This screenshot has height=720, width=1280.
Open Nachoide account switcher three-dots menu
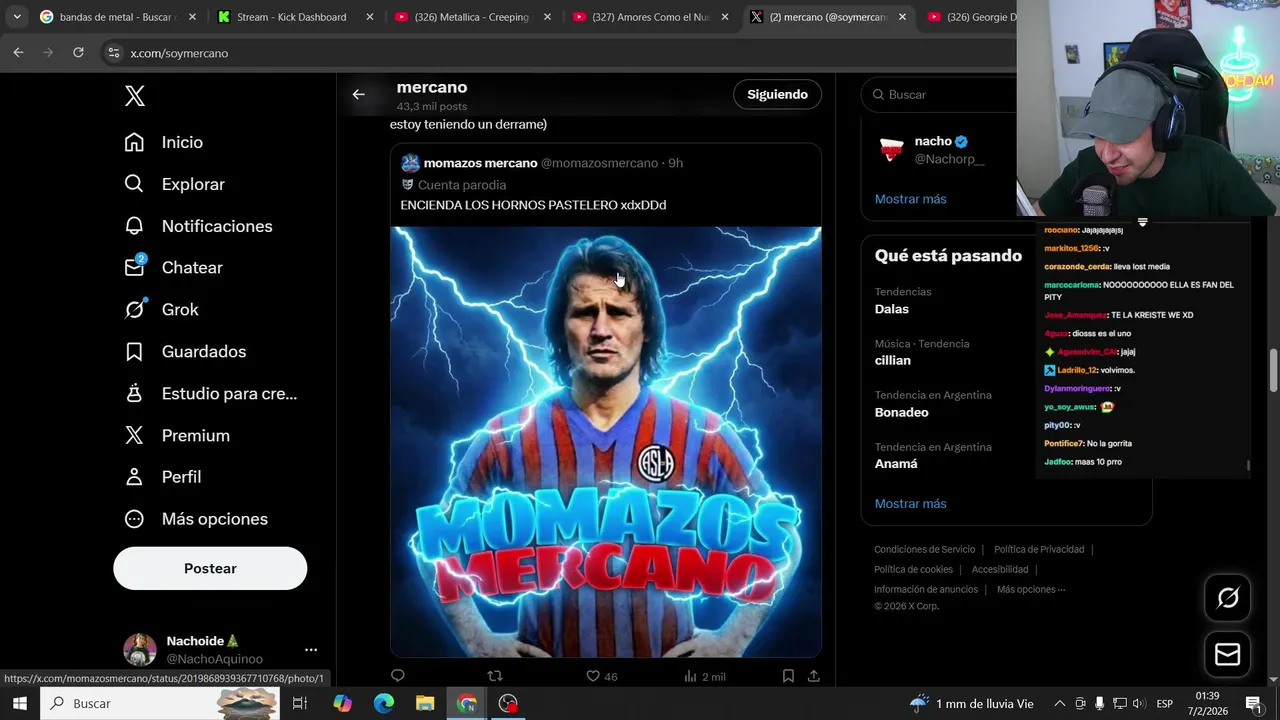coord(310,649)
